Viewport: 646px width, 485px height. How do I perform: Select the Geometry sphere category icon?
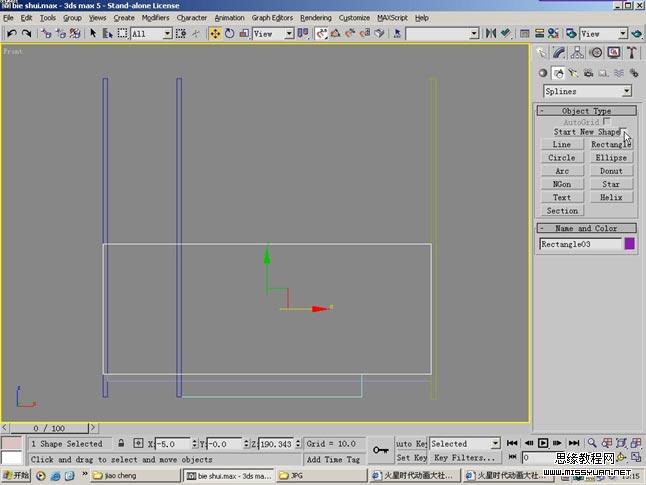(x=543, y=73)
